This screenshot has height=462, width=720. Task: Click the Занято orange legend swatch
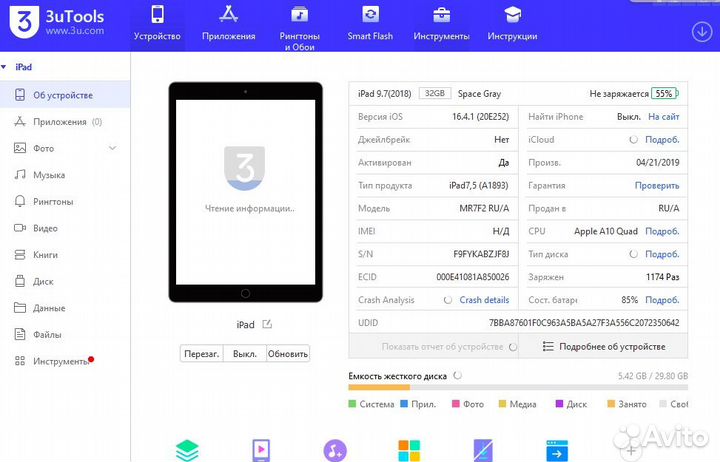click(x=611, y=404)
